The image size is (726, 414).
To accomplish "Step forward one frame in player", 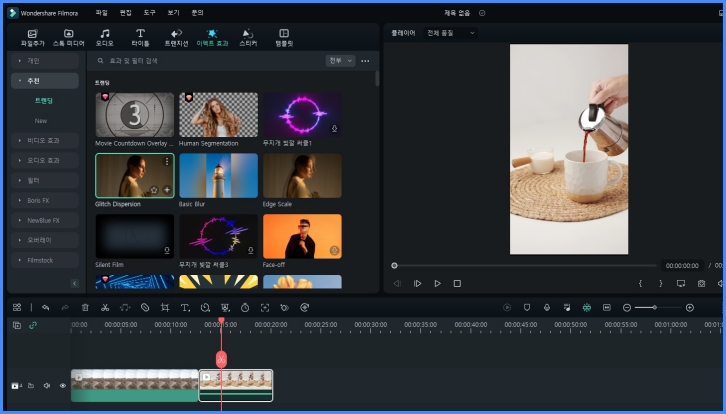I will tap(417, 283).
